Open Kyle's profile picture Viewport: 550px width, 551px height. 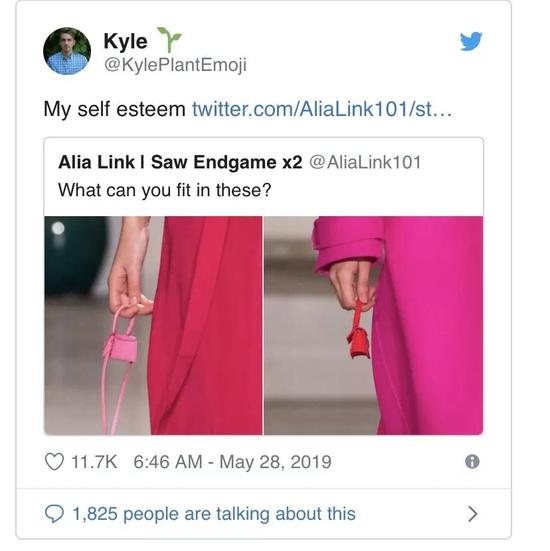(67, 51)
